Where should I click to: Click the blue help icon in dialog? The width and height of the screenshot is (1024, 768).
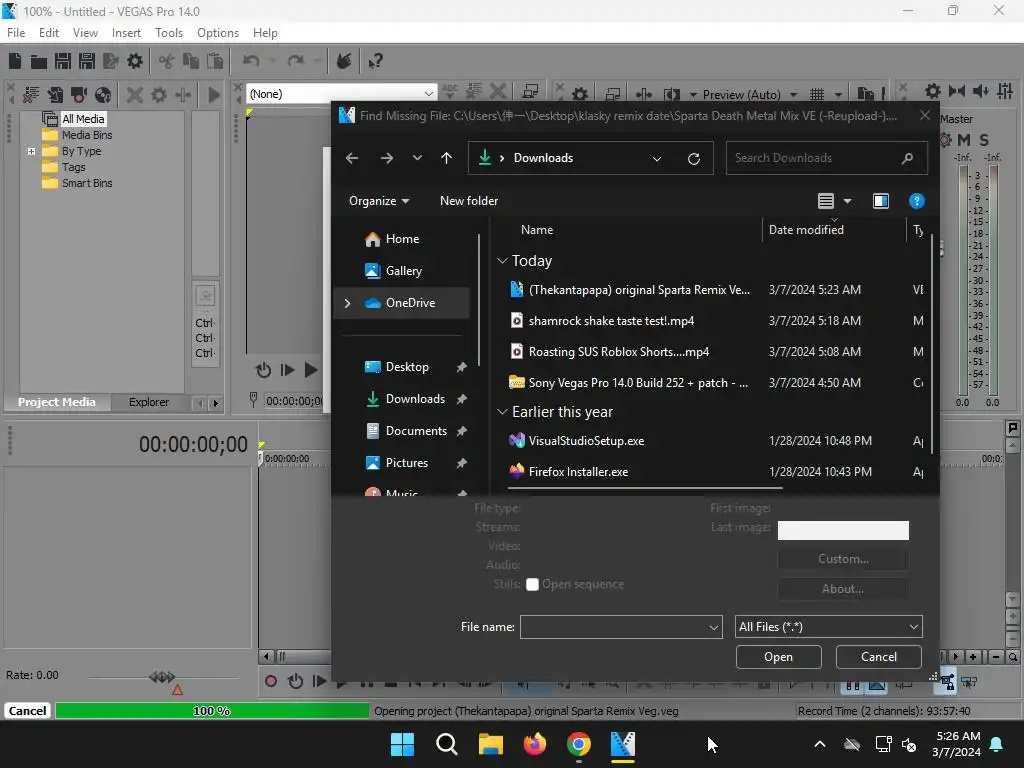[x=916, y=201]
